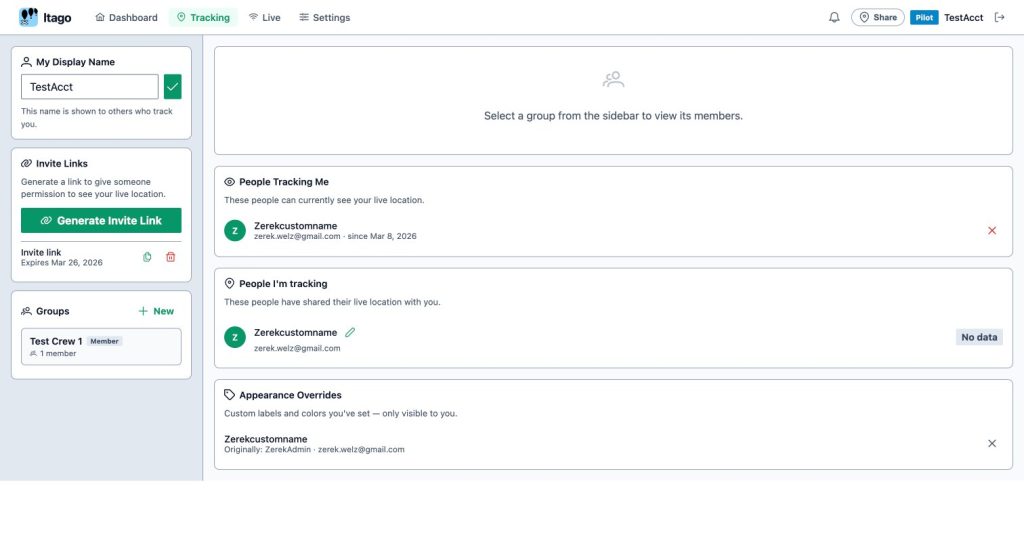Image resolution: width=1024 pixels, height=543 pixels.
Task: Edit Zerekcustomname label with pencil icon
Action: click(x=350, y=332)
